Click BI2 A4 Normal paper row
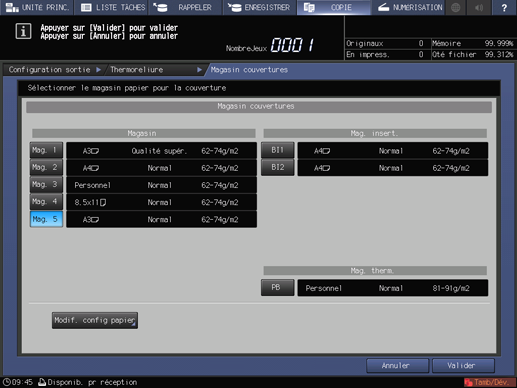The image size is (517, 388). pyautogui.click(x=393, y=168)
